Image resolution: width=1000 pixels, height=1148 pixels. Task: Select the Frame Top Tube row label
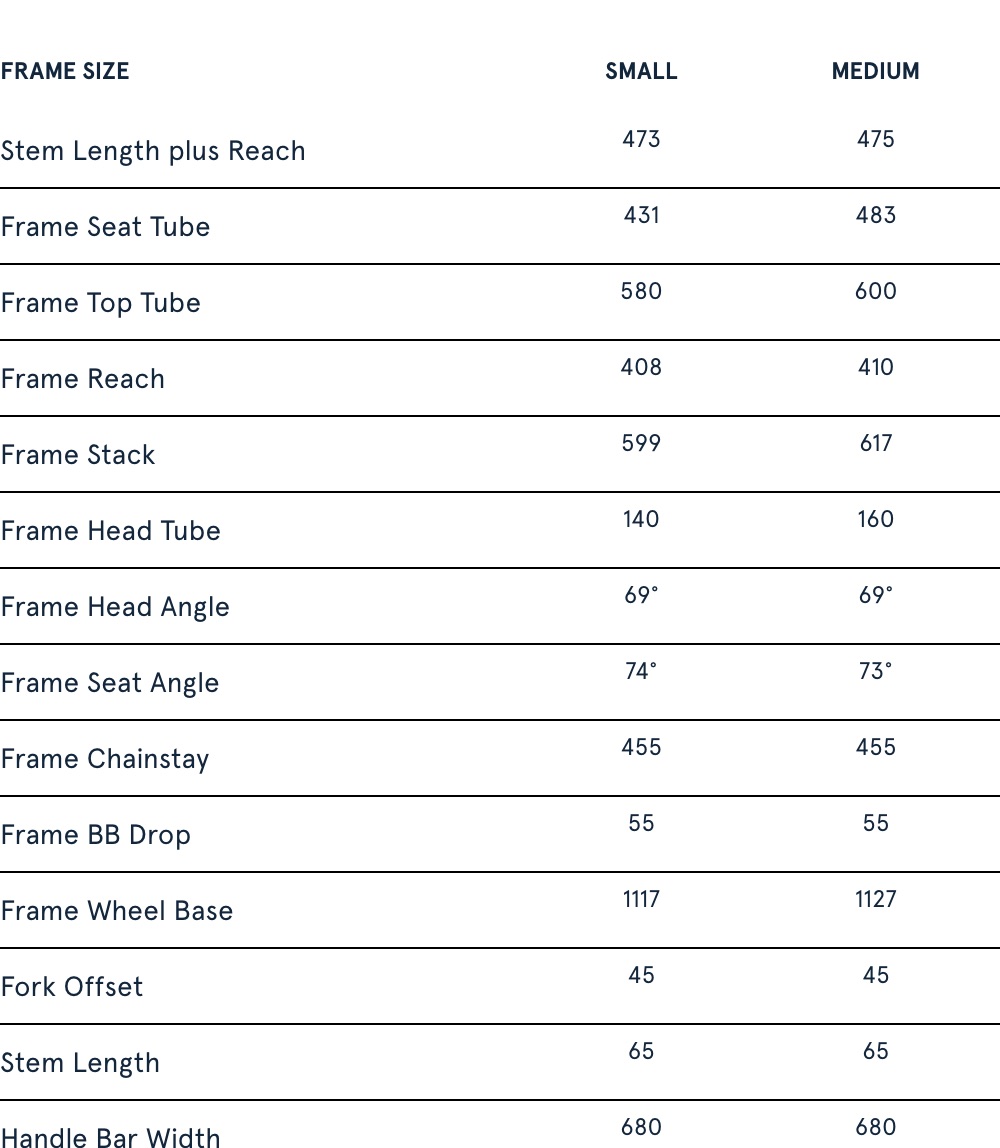100,303
